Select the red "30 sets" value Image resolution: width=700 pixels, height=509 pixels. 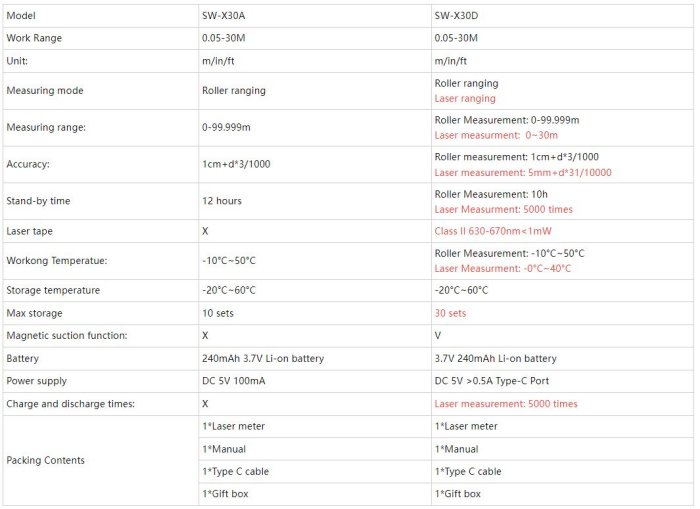click(451, 313)
